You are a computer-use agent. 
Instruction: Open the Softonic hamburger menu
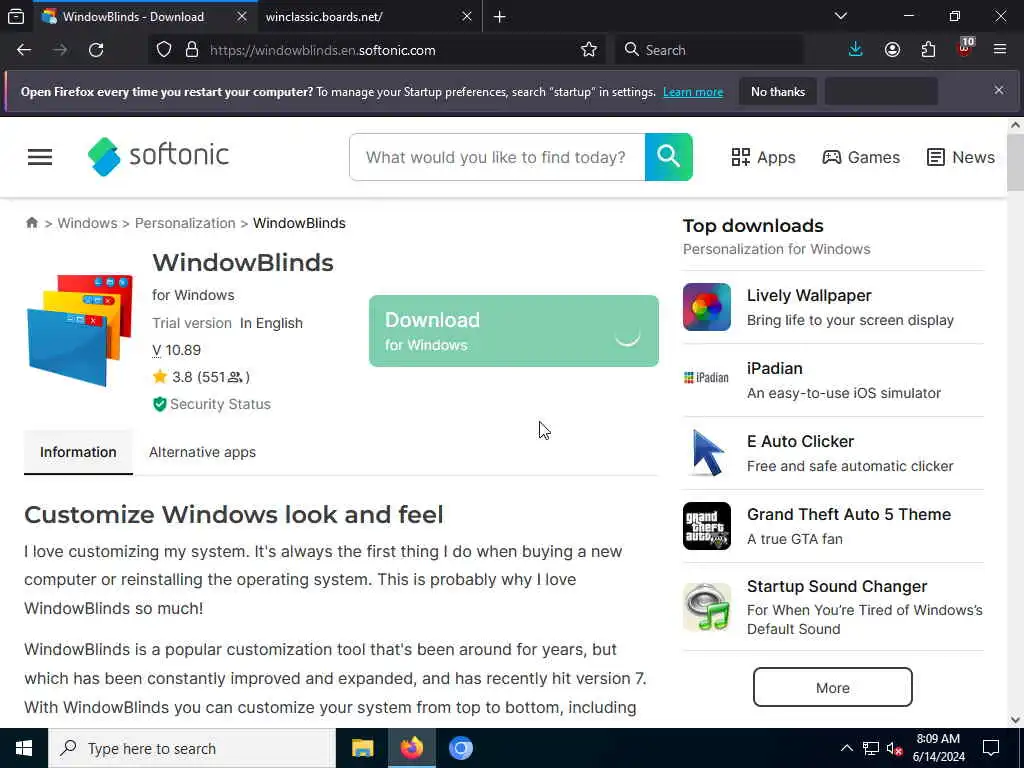click(40, 157)
